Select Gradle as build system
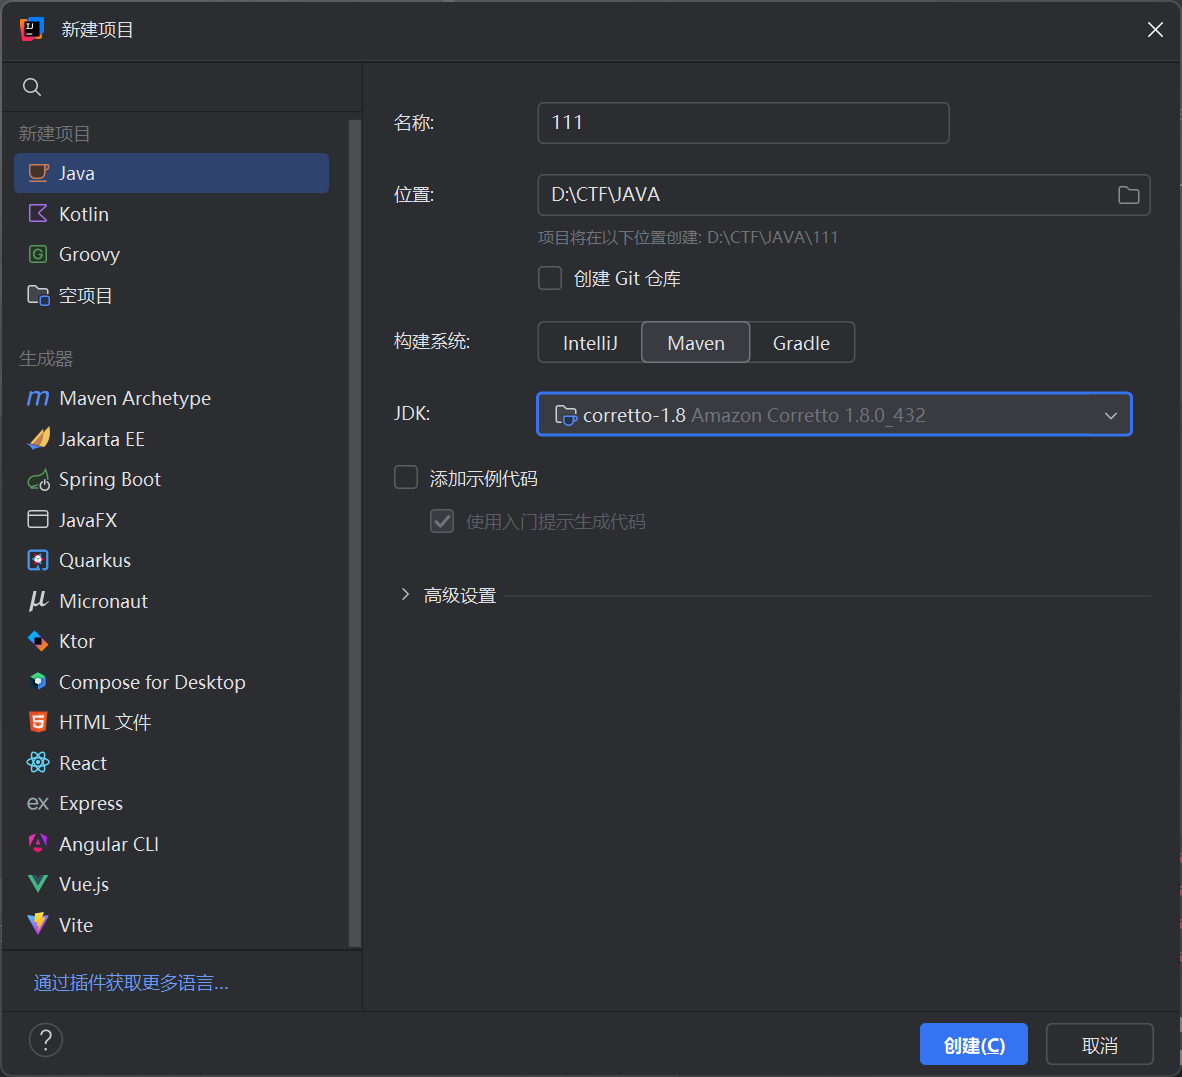 801,343
